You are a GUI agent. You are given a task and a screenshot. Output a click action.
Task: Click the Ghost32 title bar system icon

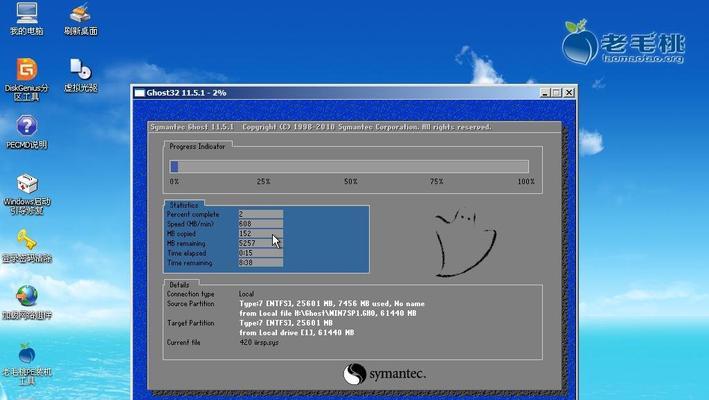pyautogui.click(x=140, y=93)
